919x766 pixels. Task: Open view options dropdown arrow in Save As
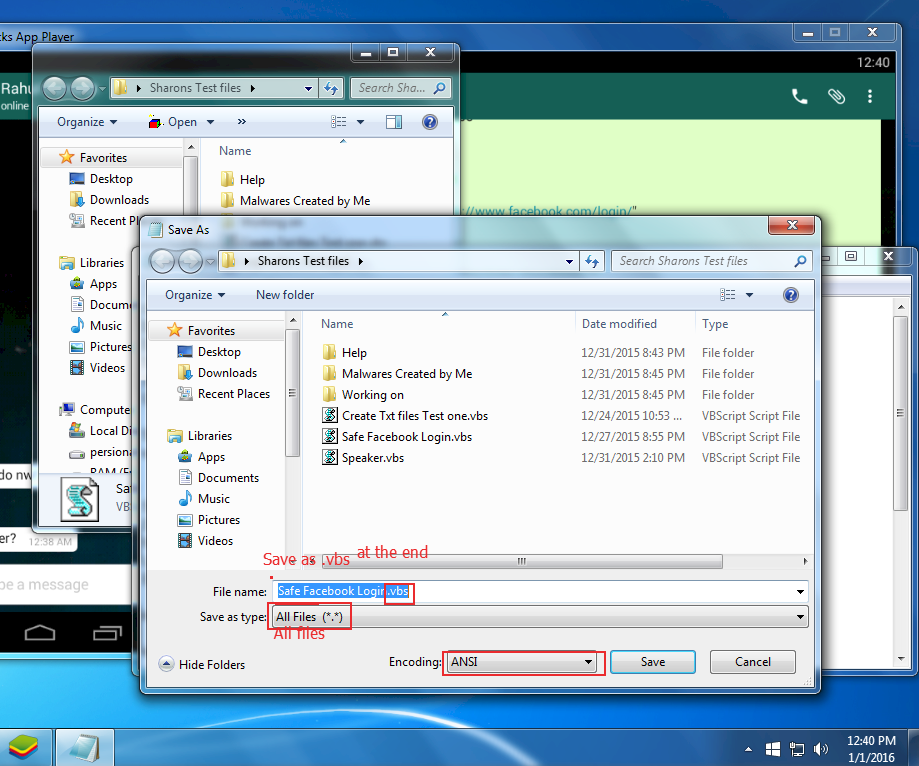(749, 295)
